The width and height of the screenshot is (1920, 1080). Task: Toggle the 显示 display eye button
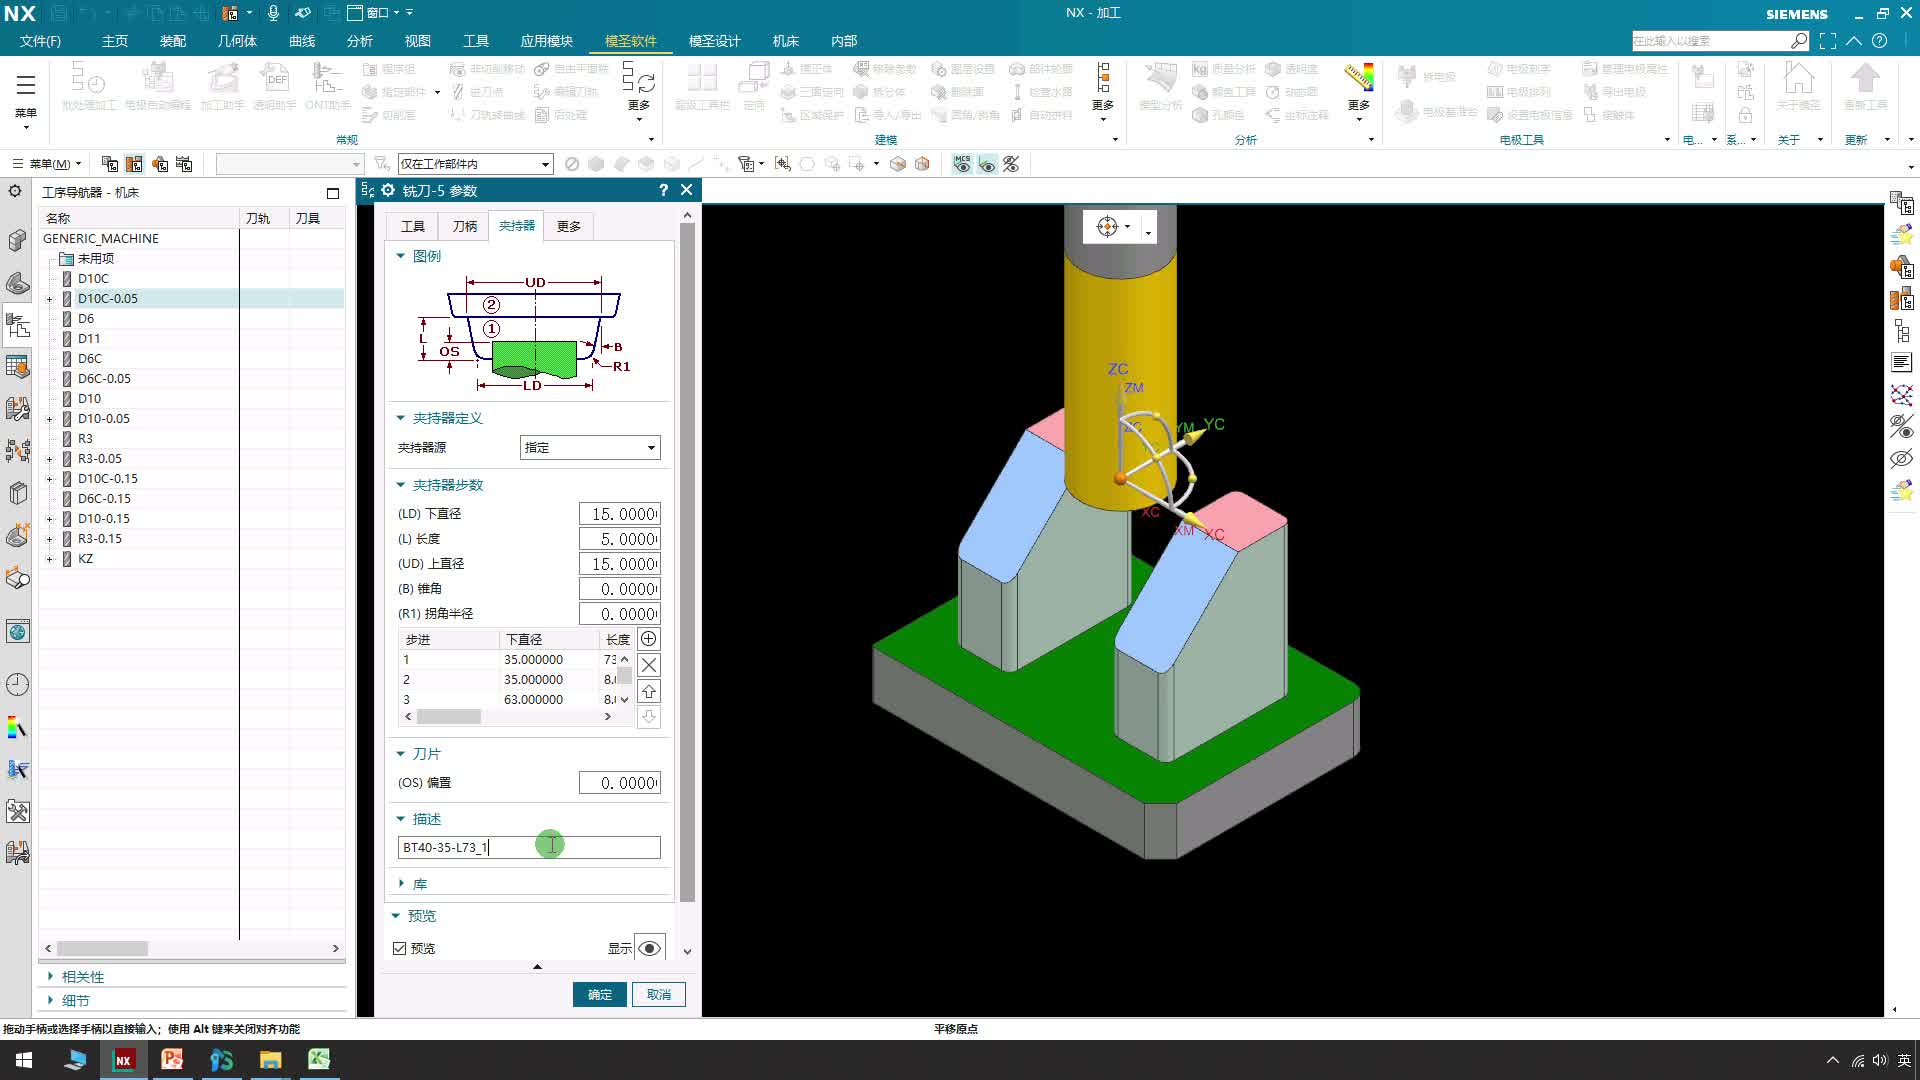tap(649, 948)
